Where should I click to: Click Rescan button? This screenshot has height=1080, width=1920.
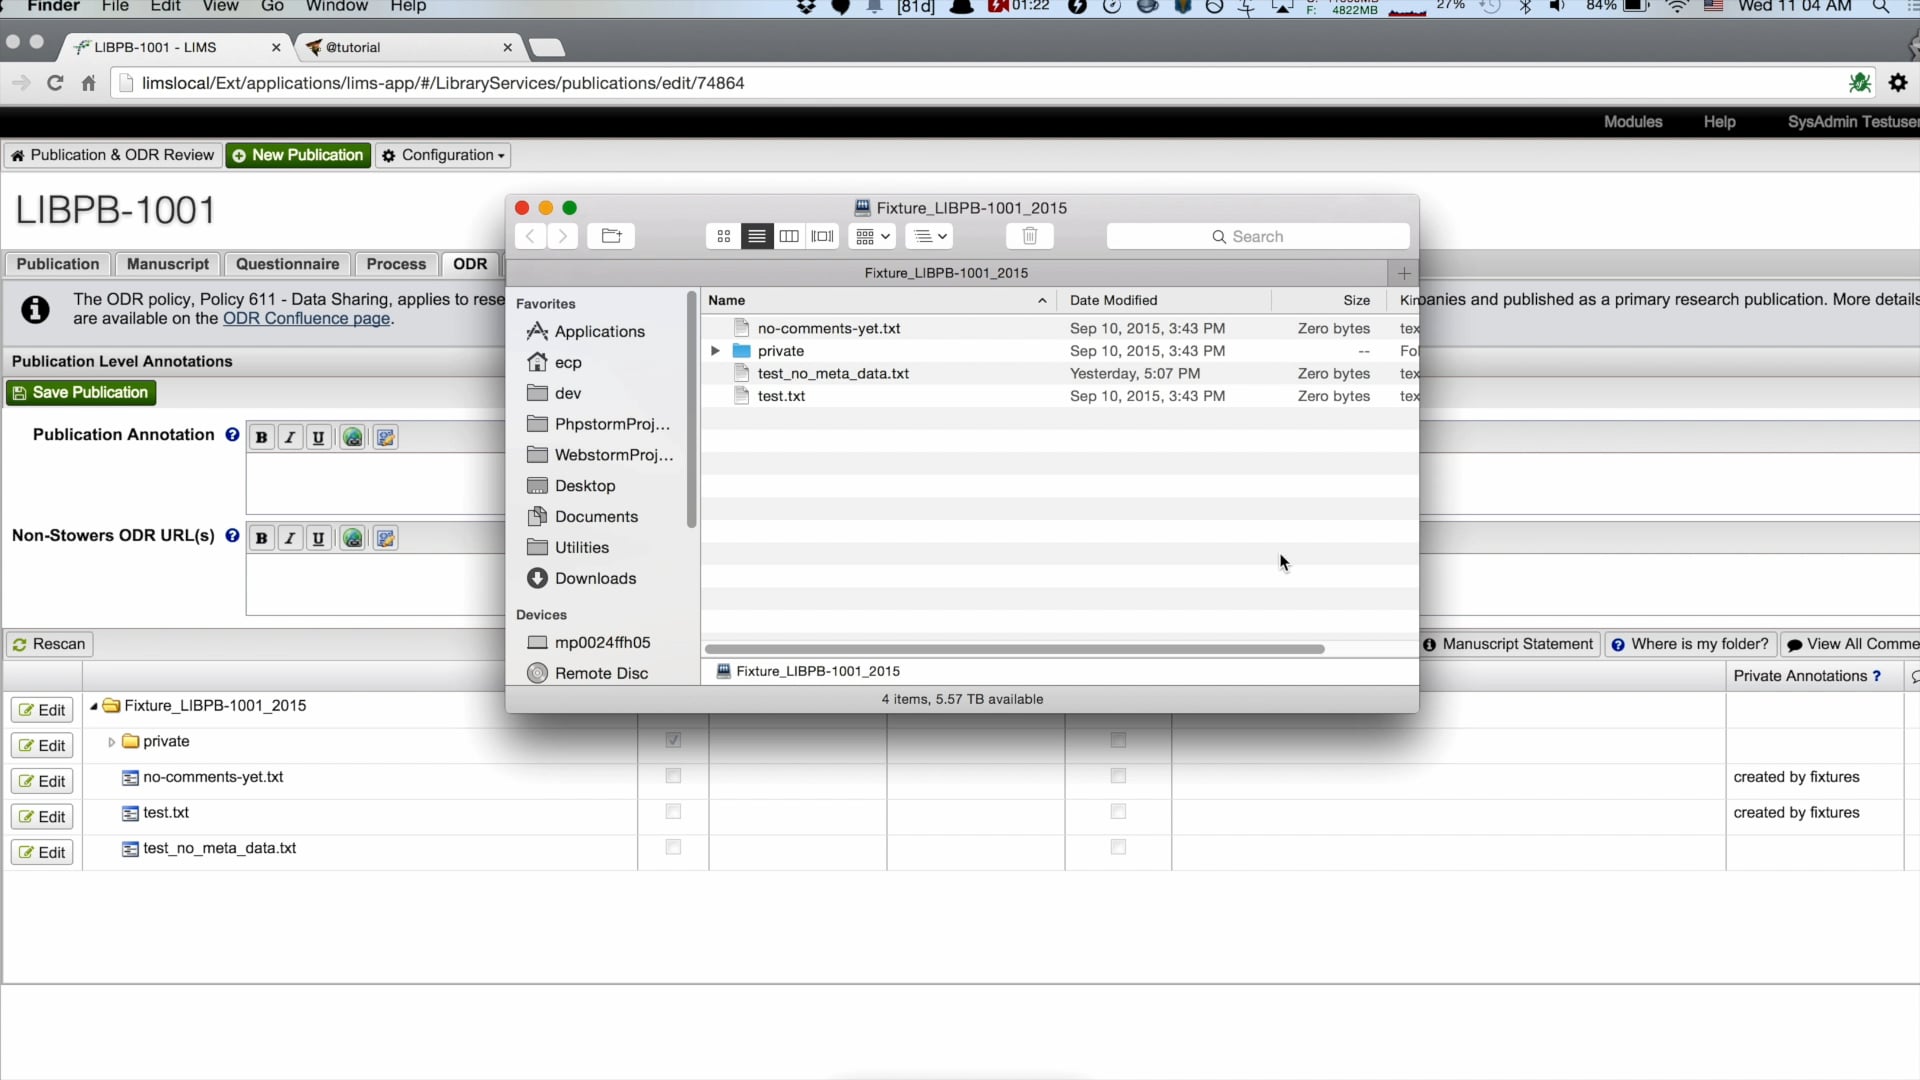point(49,645)
